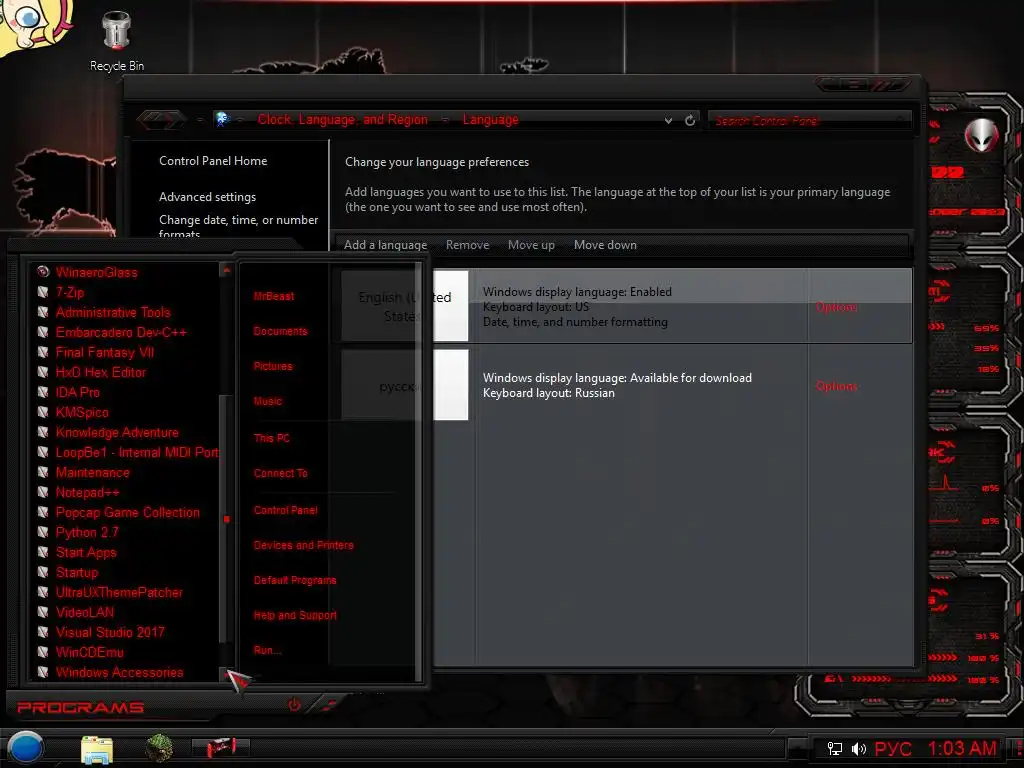The width and height of the screenshot is (1024, 768).
Task: Open the Recycle Bin desktop icon
Action: [x=117, y=40]
